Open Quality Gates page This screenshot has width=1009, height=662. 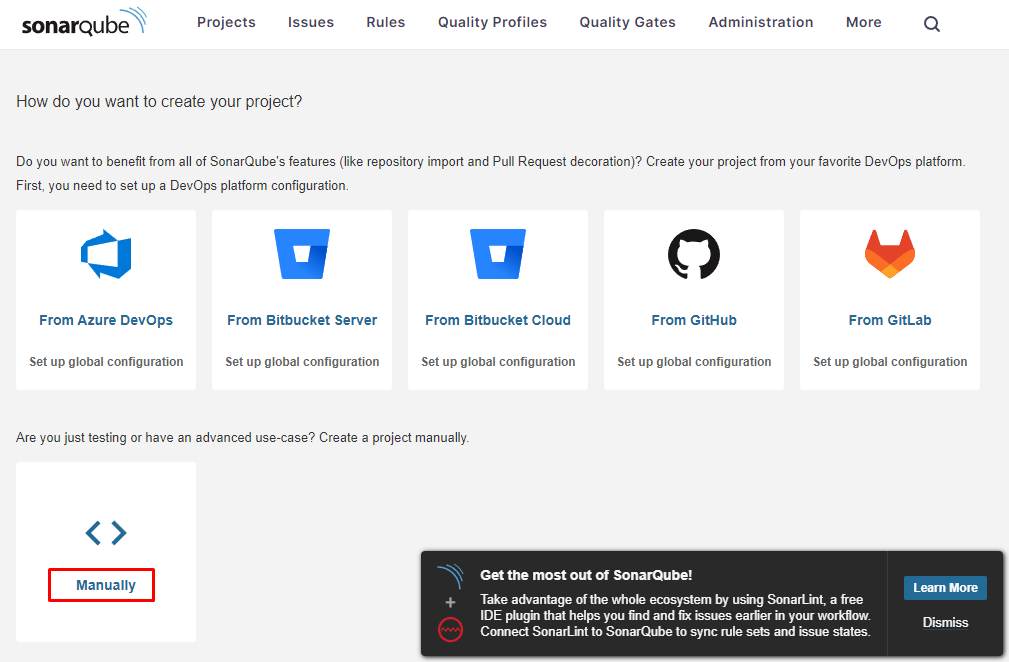pyautogui.click(x=628, y=22)
